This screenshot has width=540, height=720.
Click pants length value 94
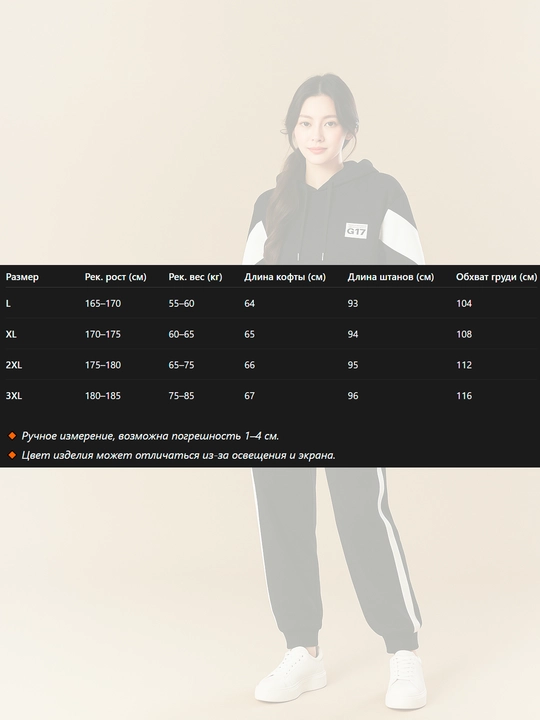[353, 334]
